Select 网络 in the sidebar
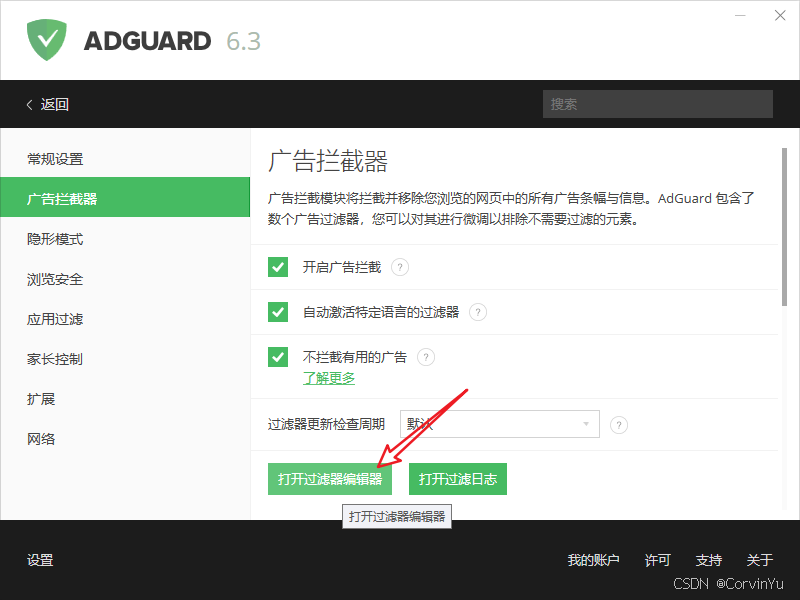 coord(125,439)
